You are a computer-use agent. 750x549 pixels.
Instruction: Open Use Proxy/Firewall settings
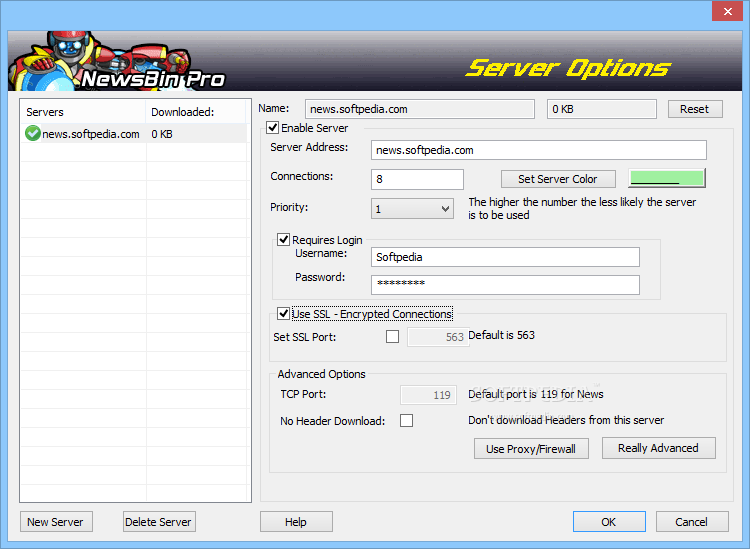(531, 449)
